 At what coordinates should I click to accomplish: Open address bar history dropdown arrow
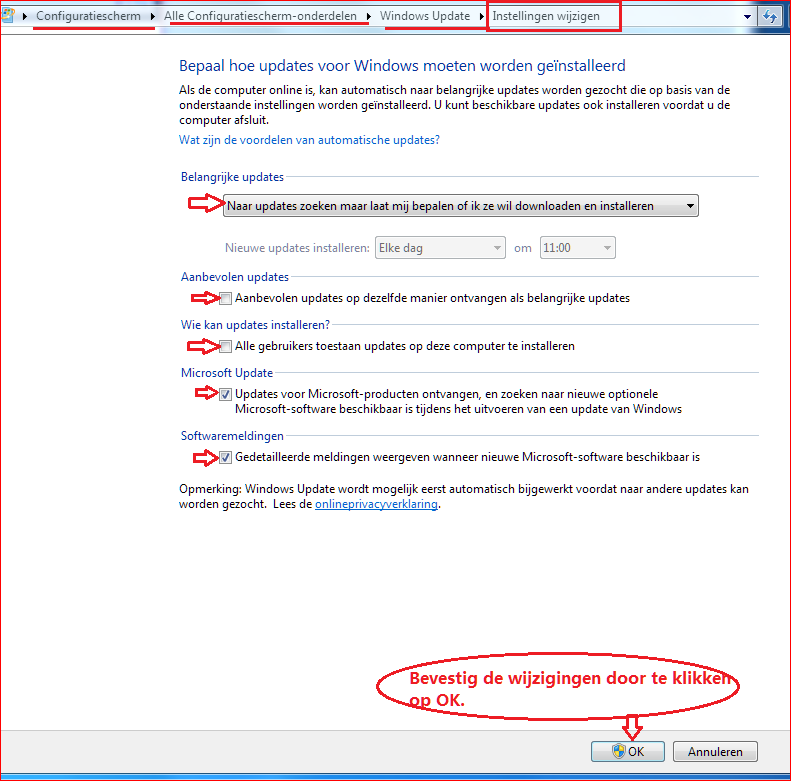747,17
